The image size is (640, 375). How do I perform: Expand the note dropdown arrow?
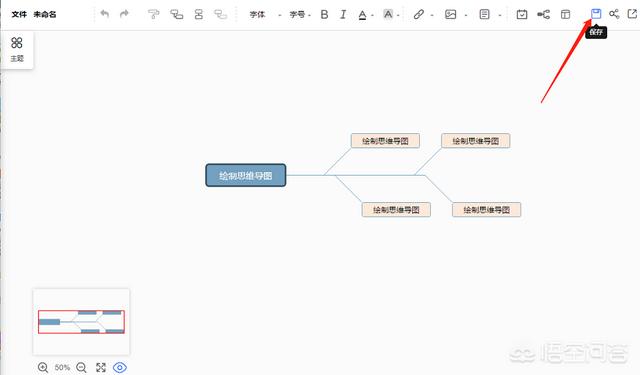500,16
